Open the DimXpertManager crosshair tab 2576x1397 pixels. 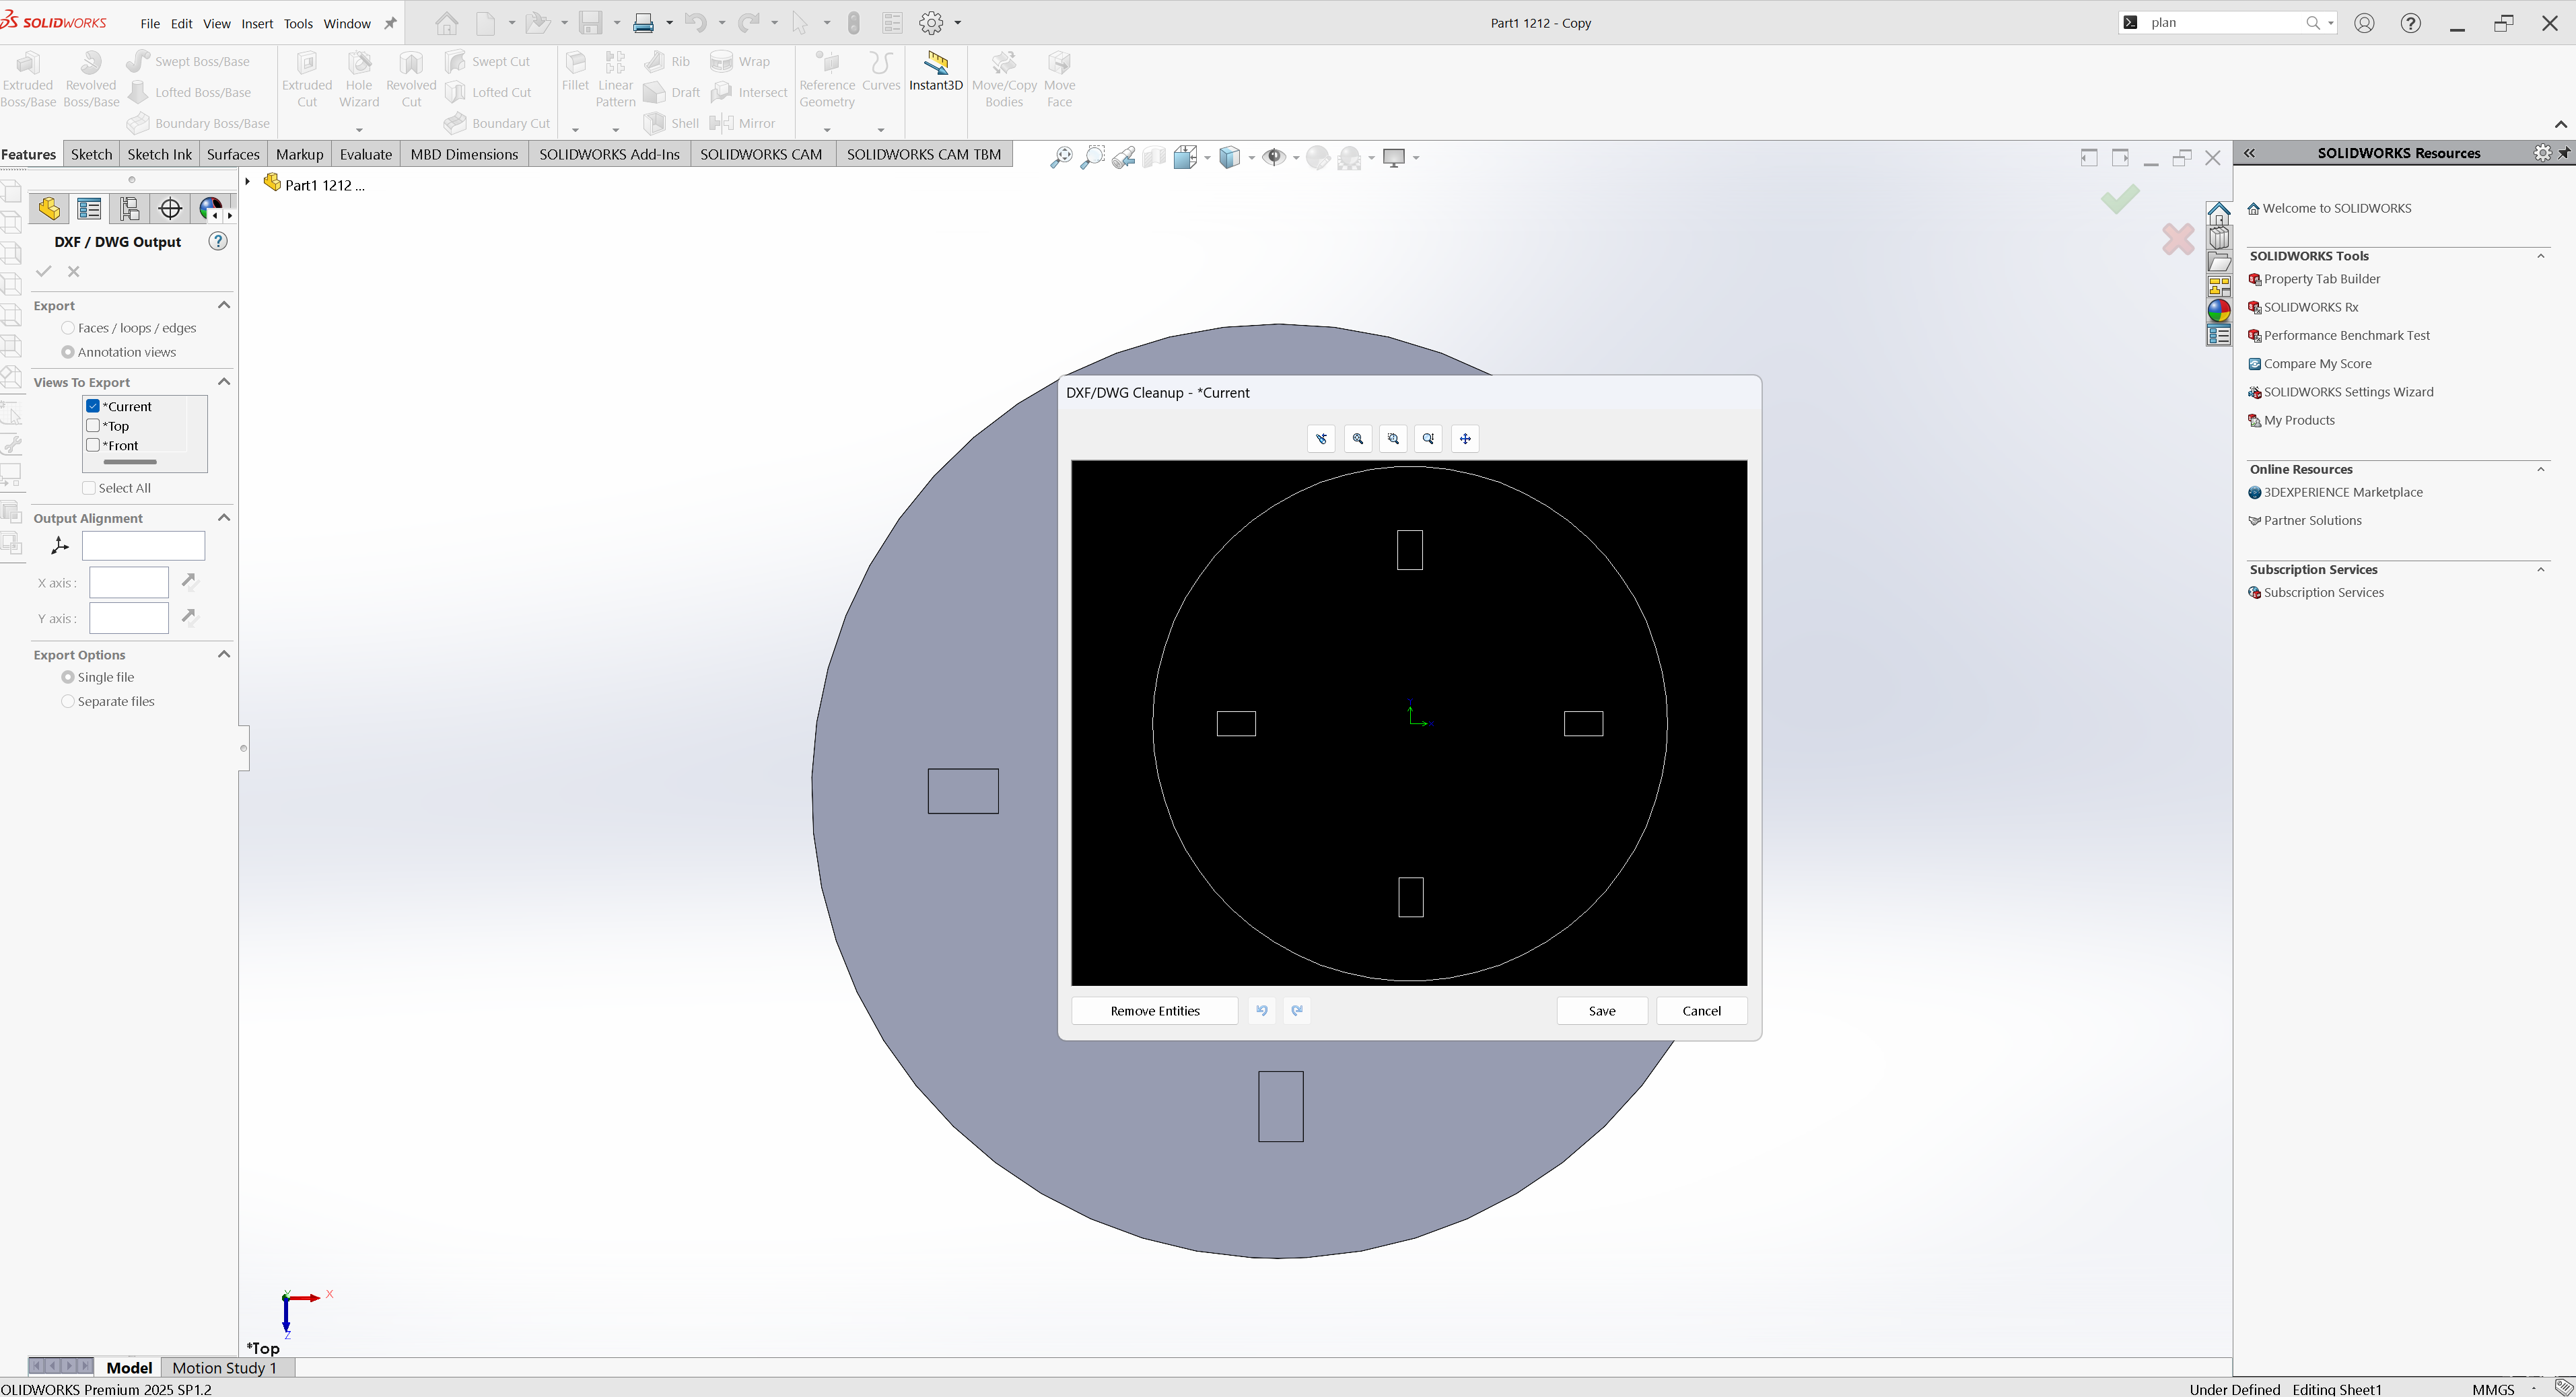pyautogui.click(x=170, y=209)
